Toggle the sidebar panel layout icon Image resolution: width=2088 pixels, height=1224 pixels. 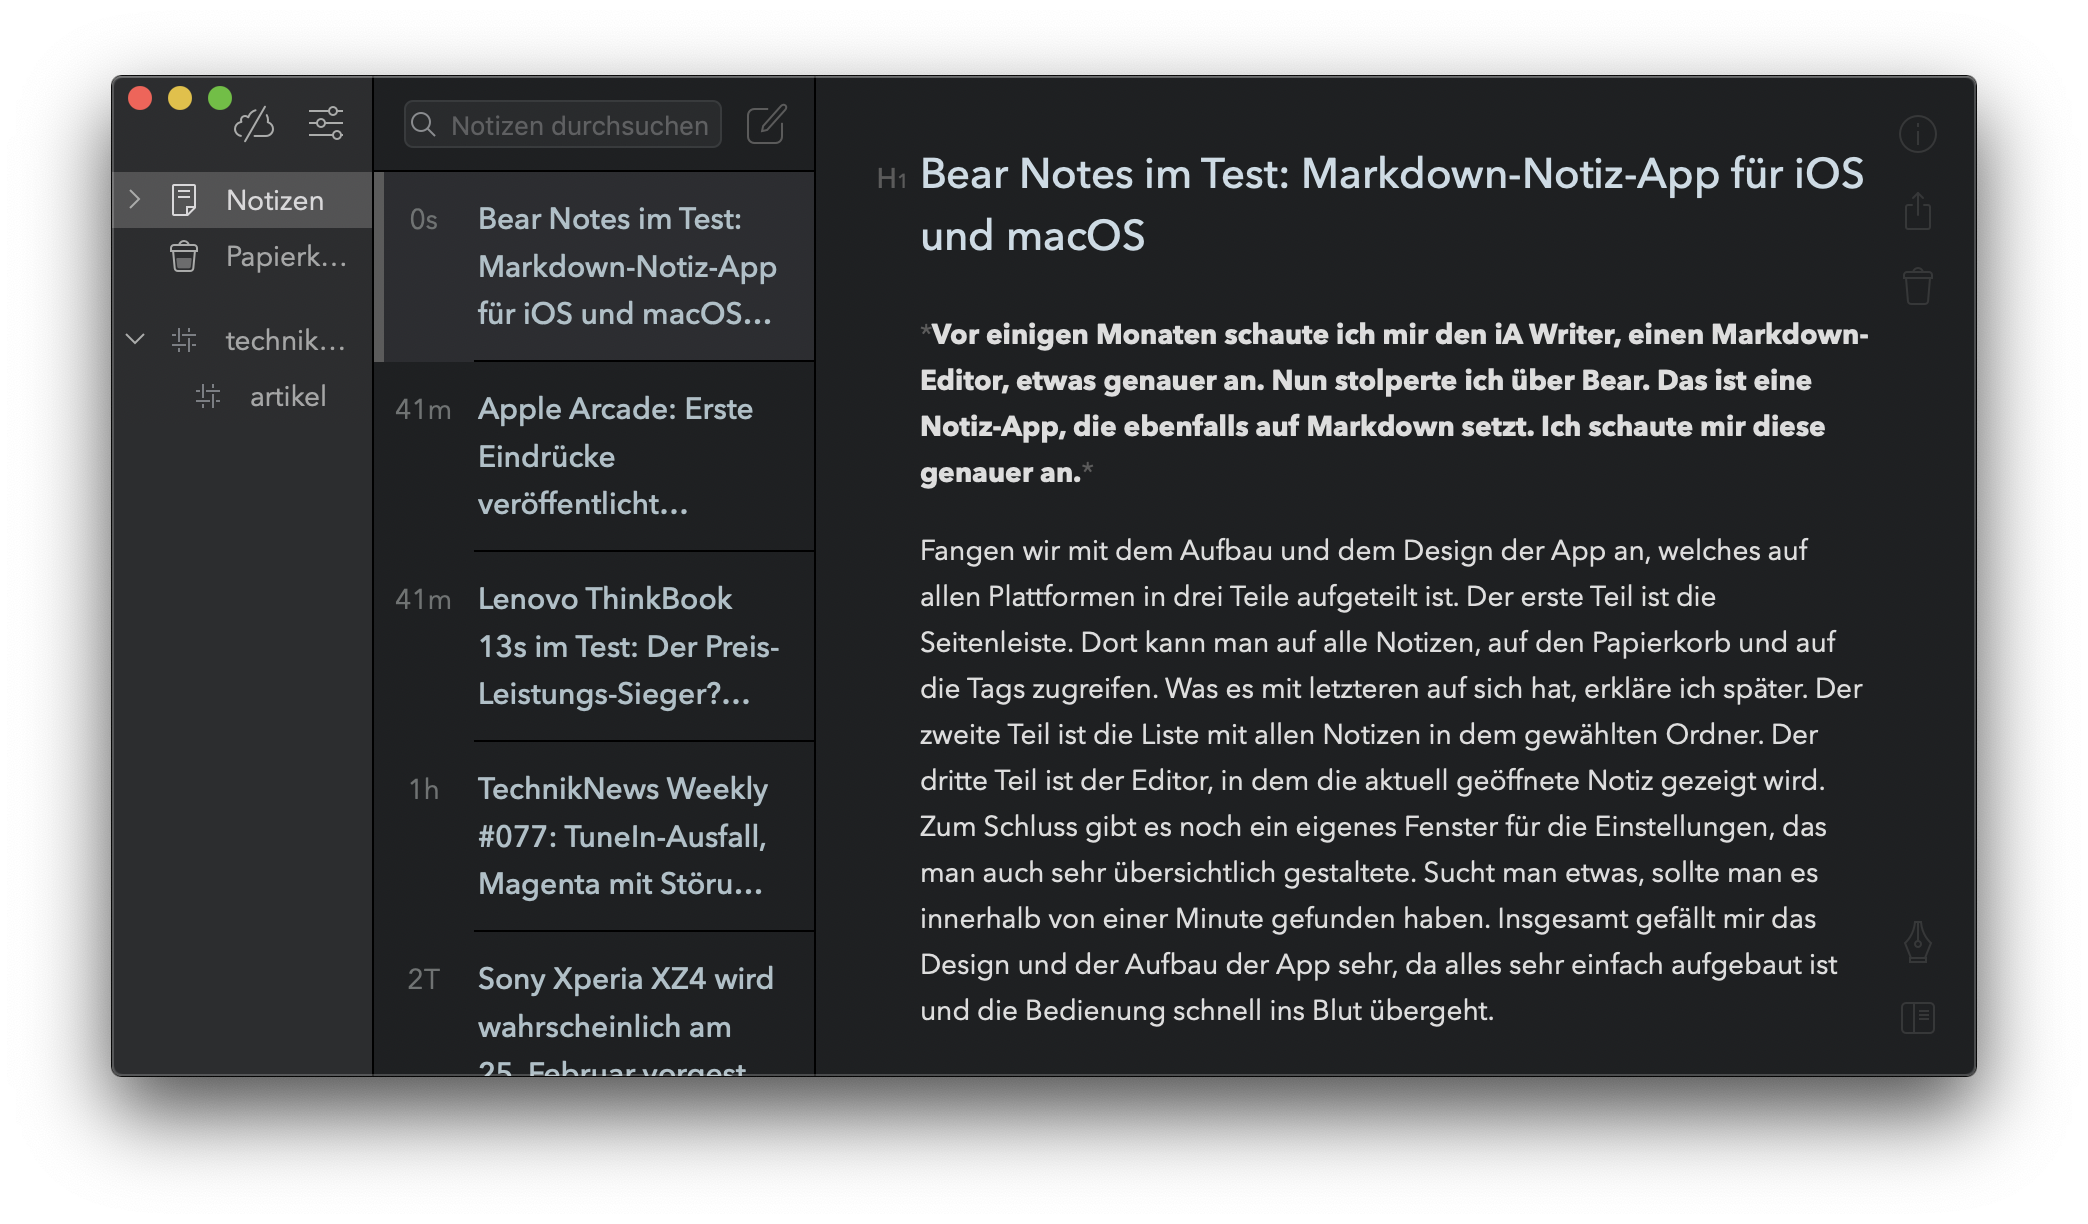[x=1918, y=1018]
